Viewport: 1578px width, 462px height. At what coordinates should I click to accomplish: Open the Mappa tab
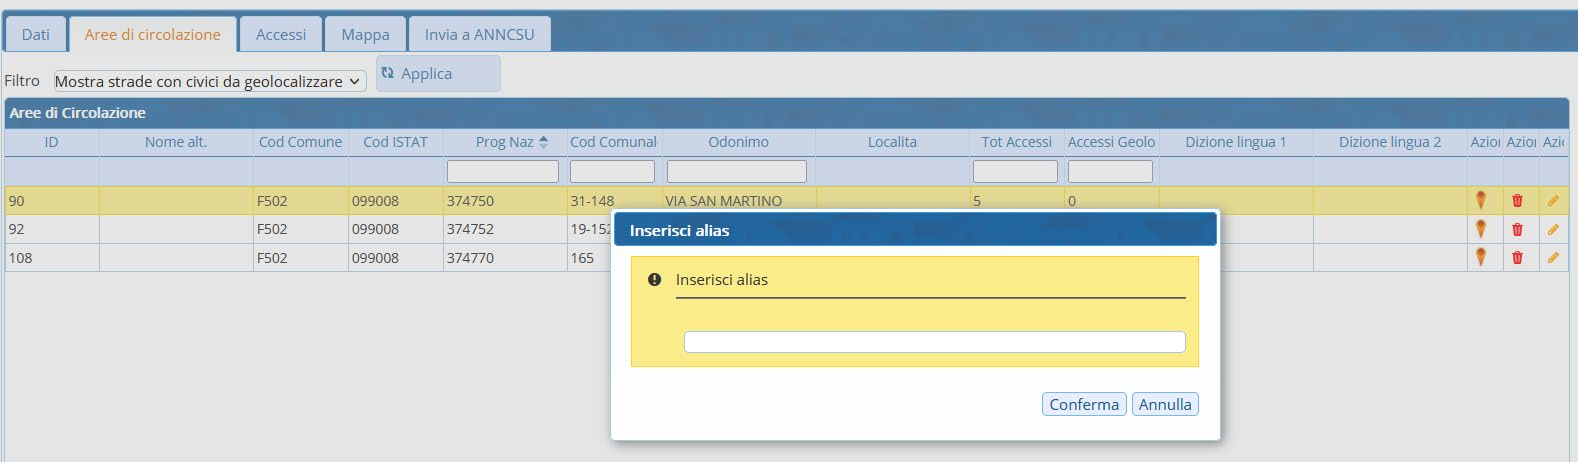365,34
